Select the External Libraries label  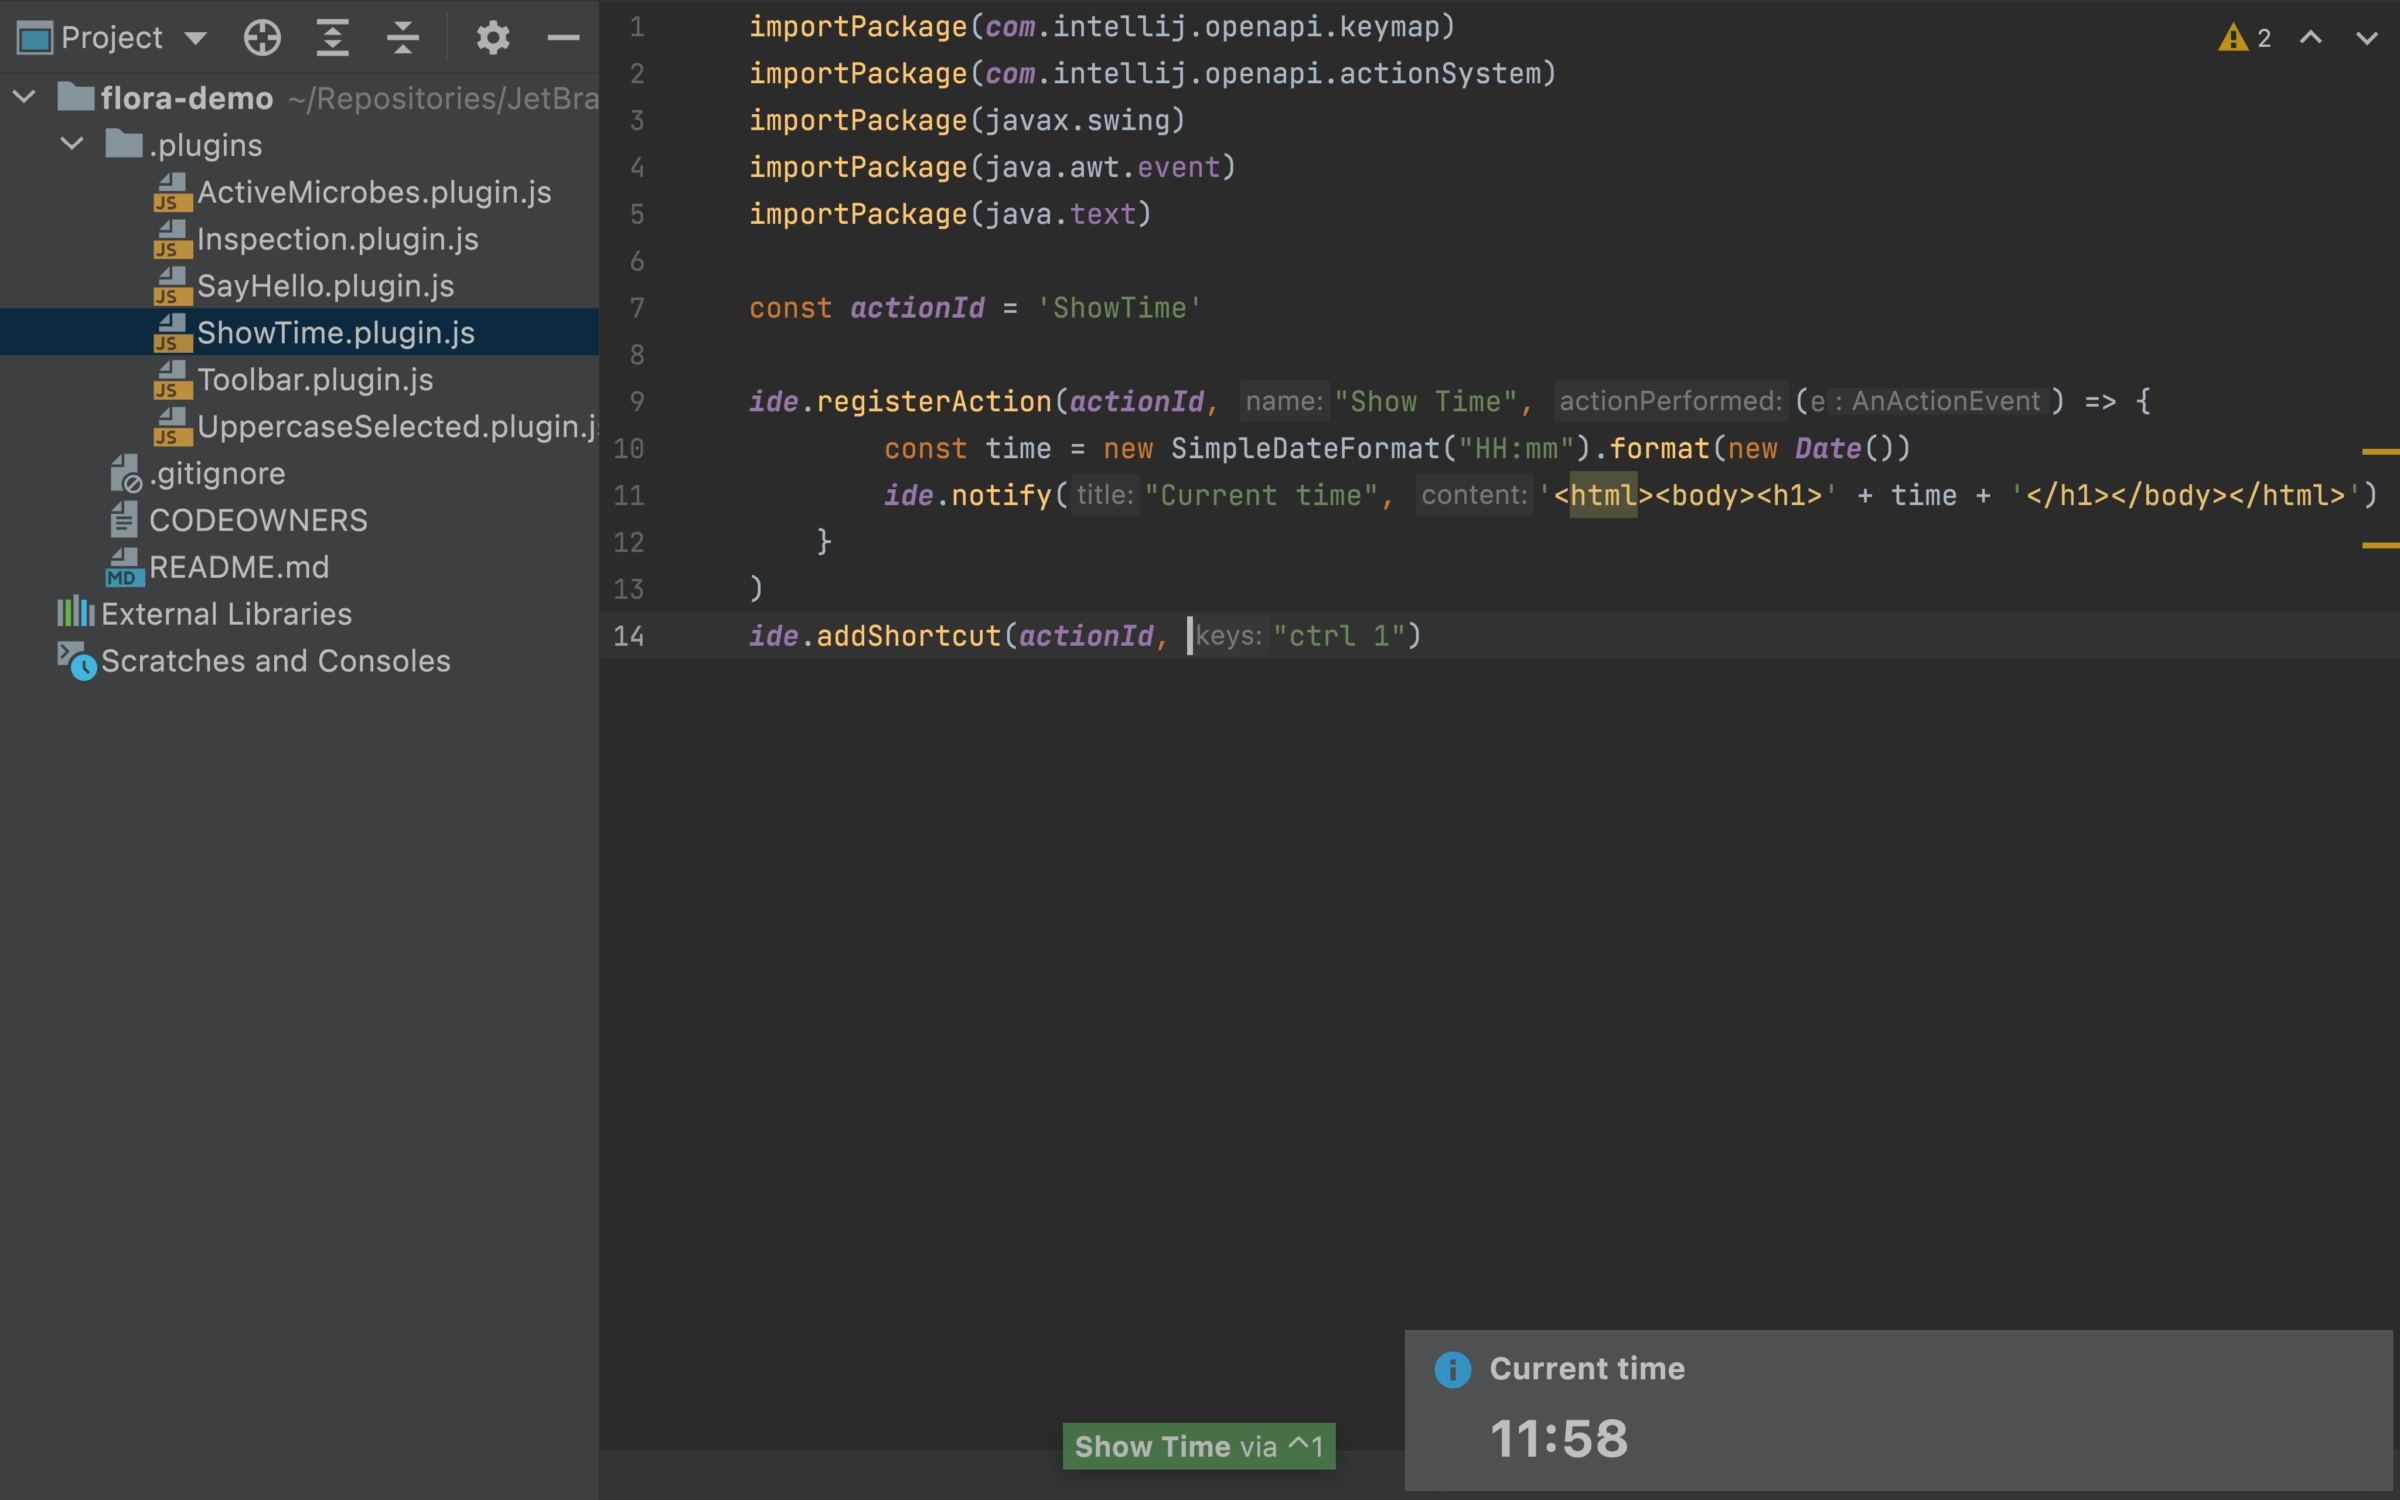[x=227, y=614]
